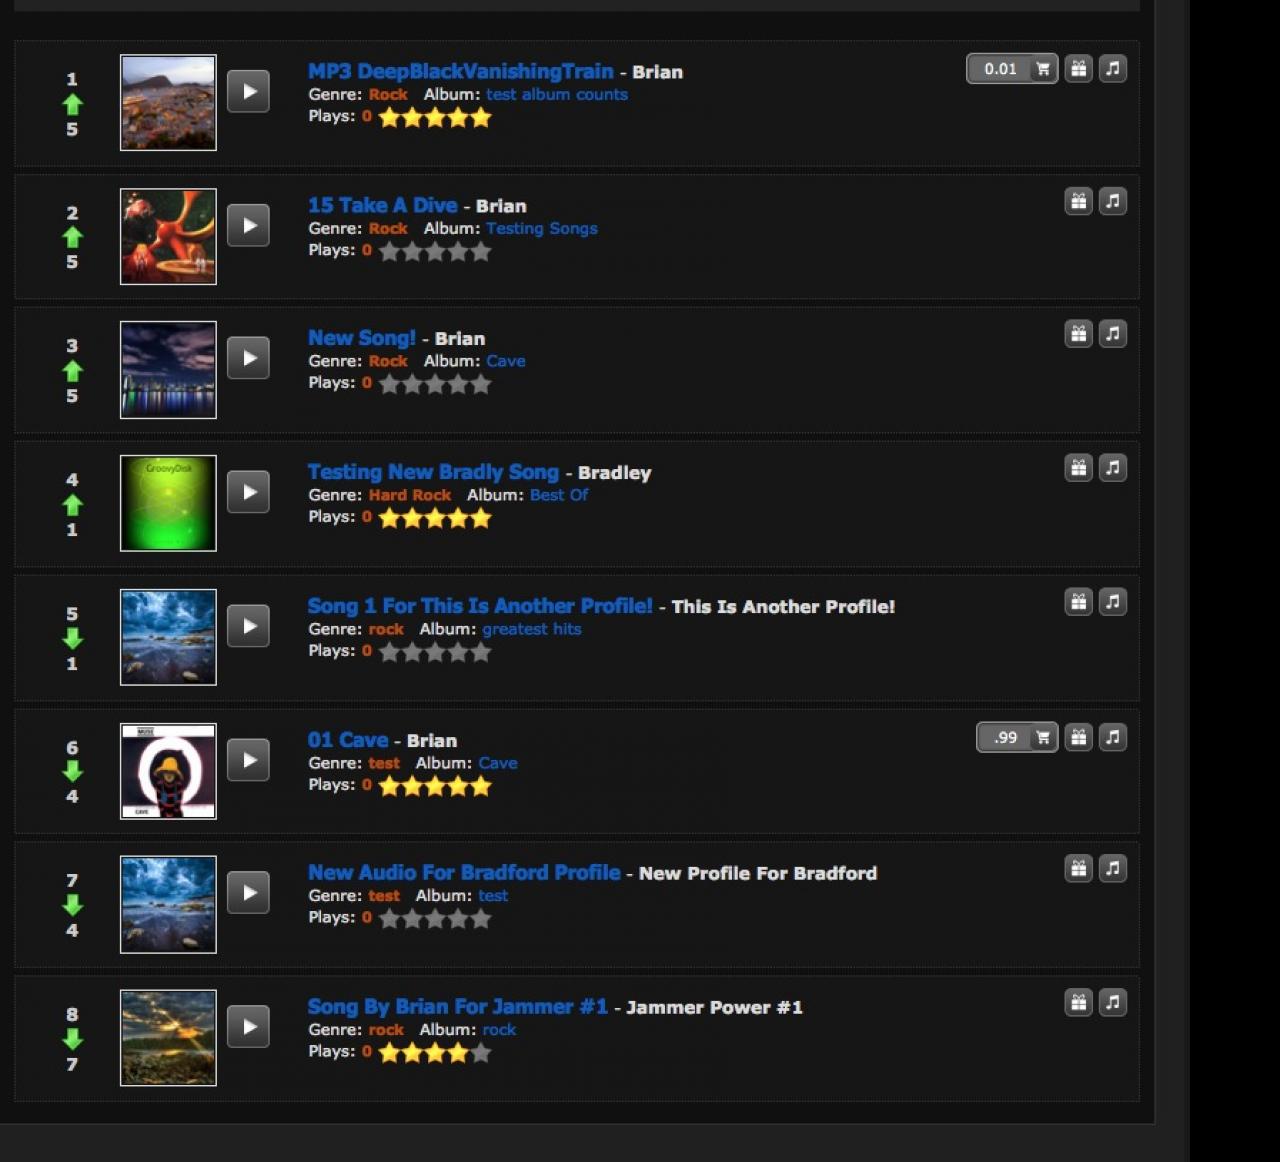This screenshot has width=1280, height=1162.
Task: Open the MP3 DeepBlackVanishingTrain song title link
Action: 461,71
